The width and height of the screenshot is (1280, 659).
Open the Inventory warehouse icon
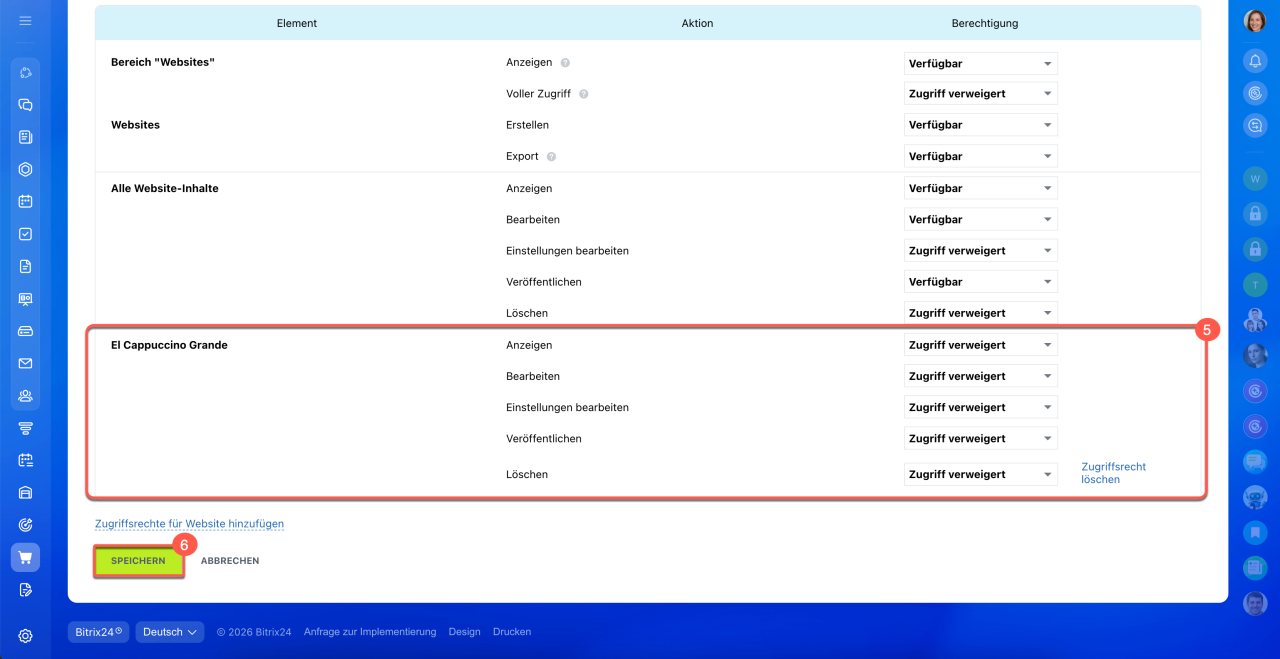click(x=25, y=492)
